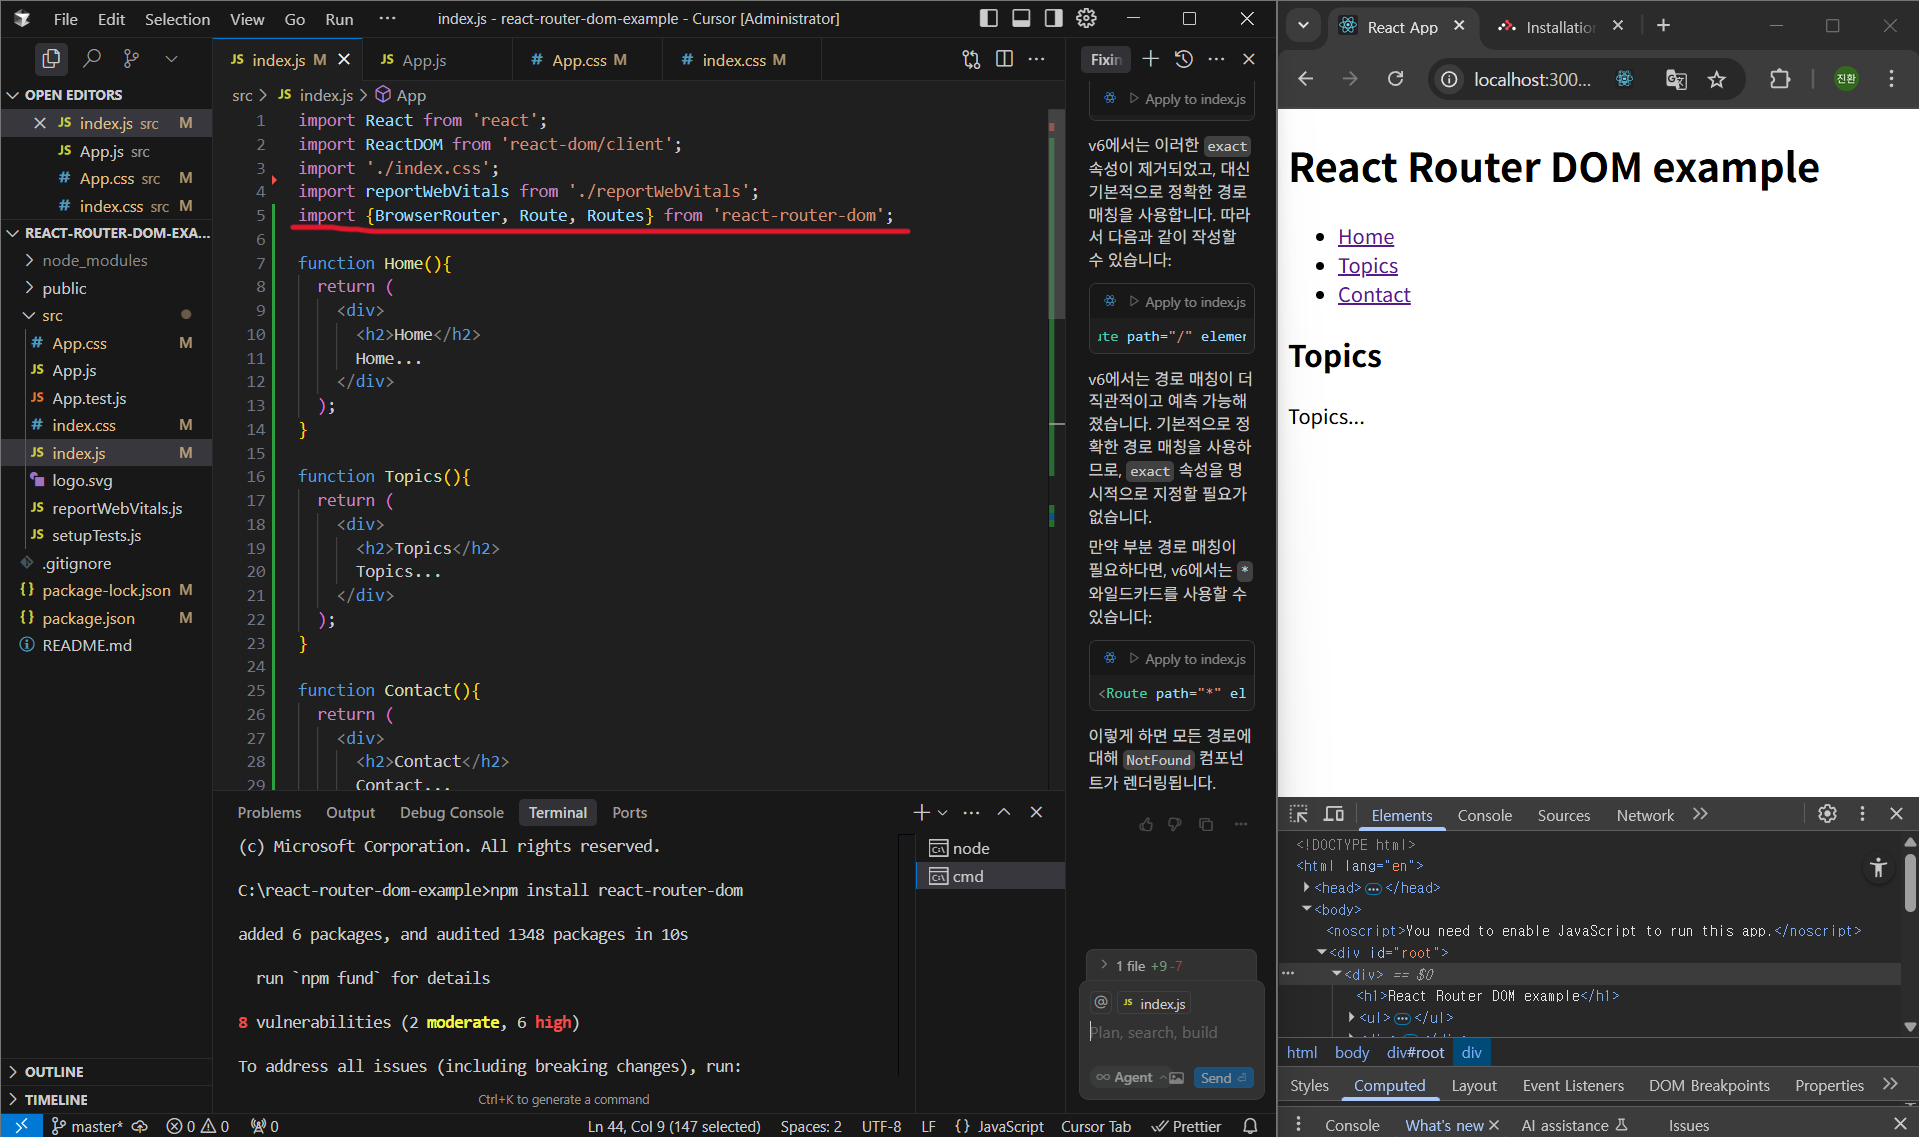Open the Prettier status item
1919x1137 pixels.
(1187, 1126)
